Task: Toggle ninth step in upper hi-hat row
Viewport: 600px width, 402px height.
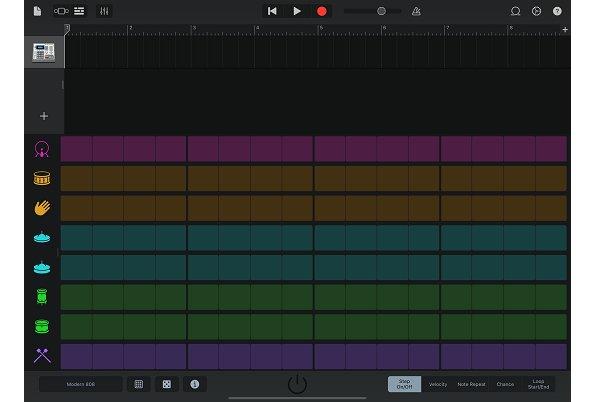Action: 329,238
